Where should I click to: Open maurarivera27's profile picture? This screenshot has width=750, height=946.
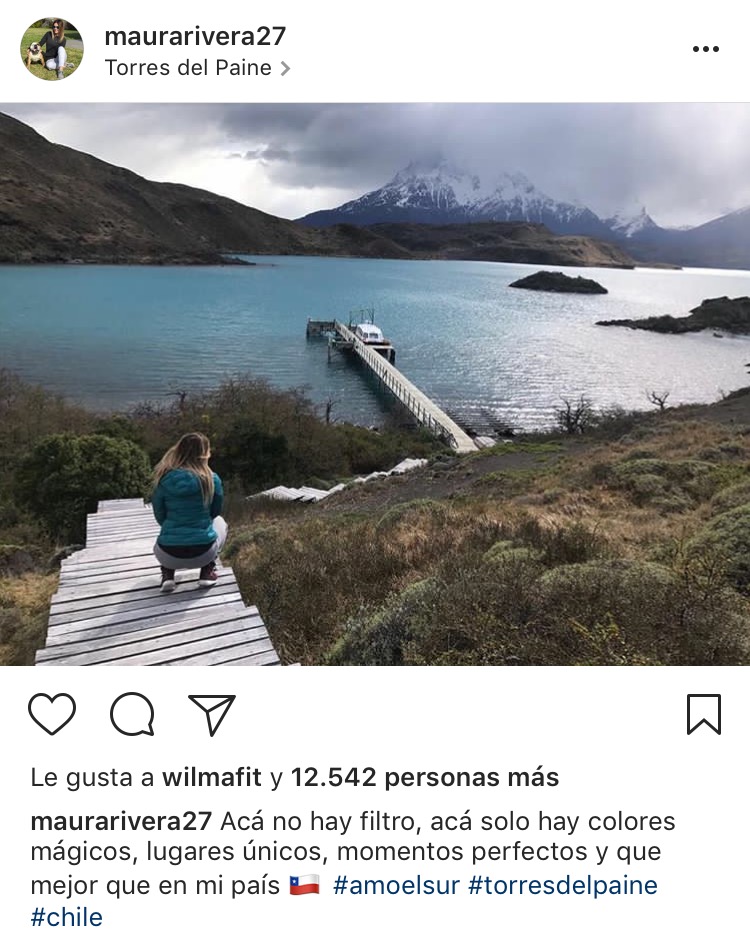tap(52, 49)
